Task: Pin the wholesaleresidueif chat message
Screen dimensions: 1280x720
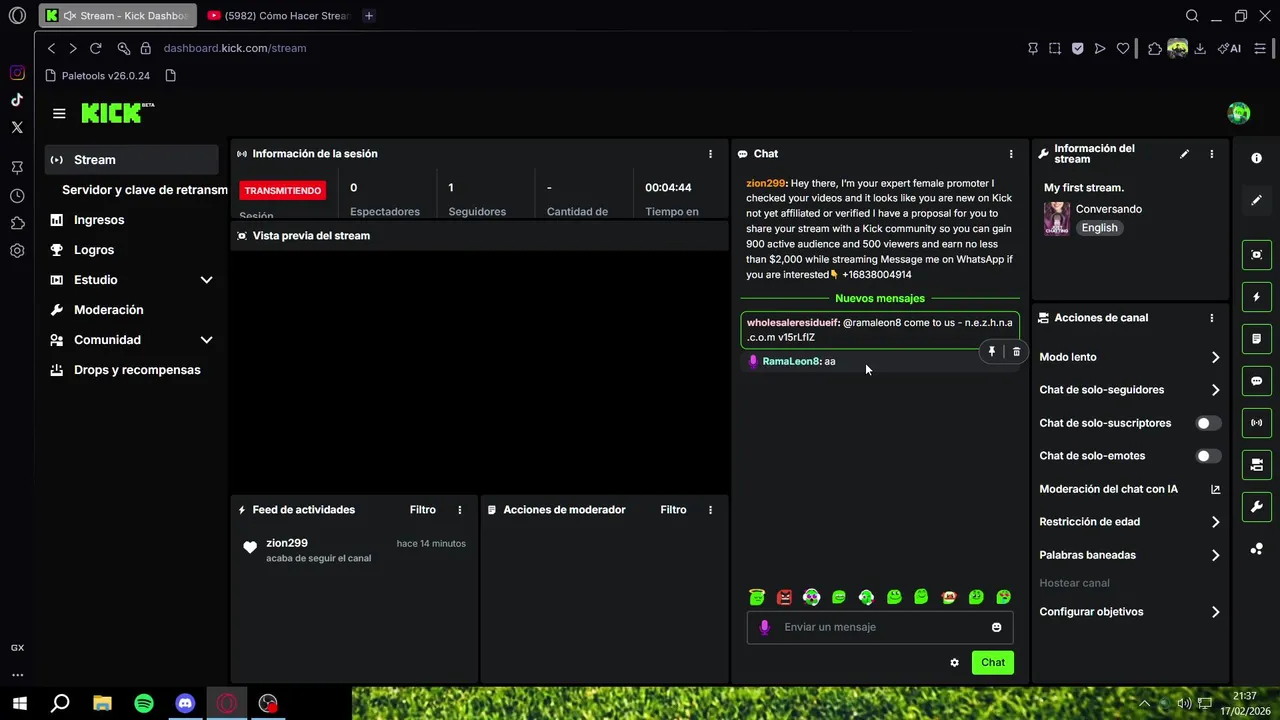Action: (x=992, y=352)
